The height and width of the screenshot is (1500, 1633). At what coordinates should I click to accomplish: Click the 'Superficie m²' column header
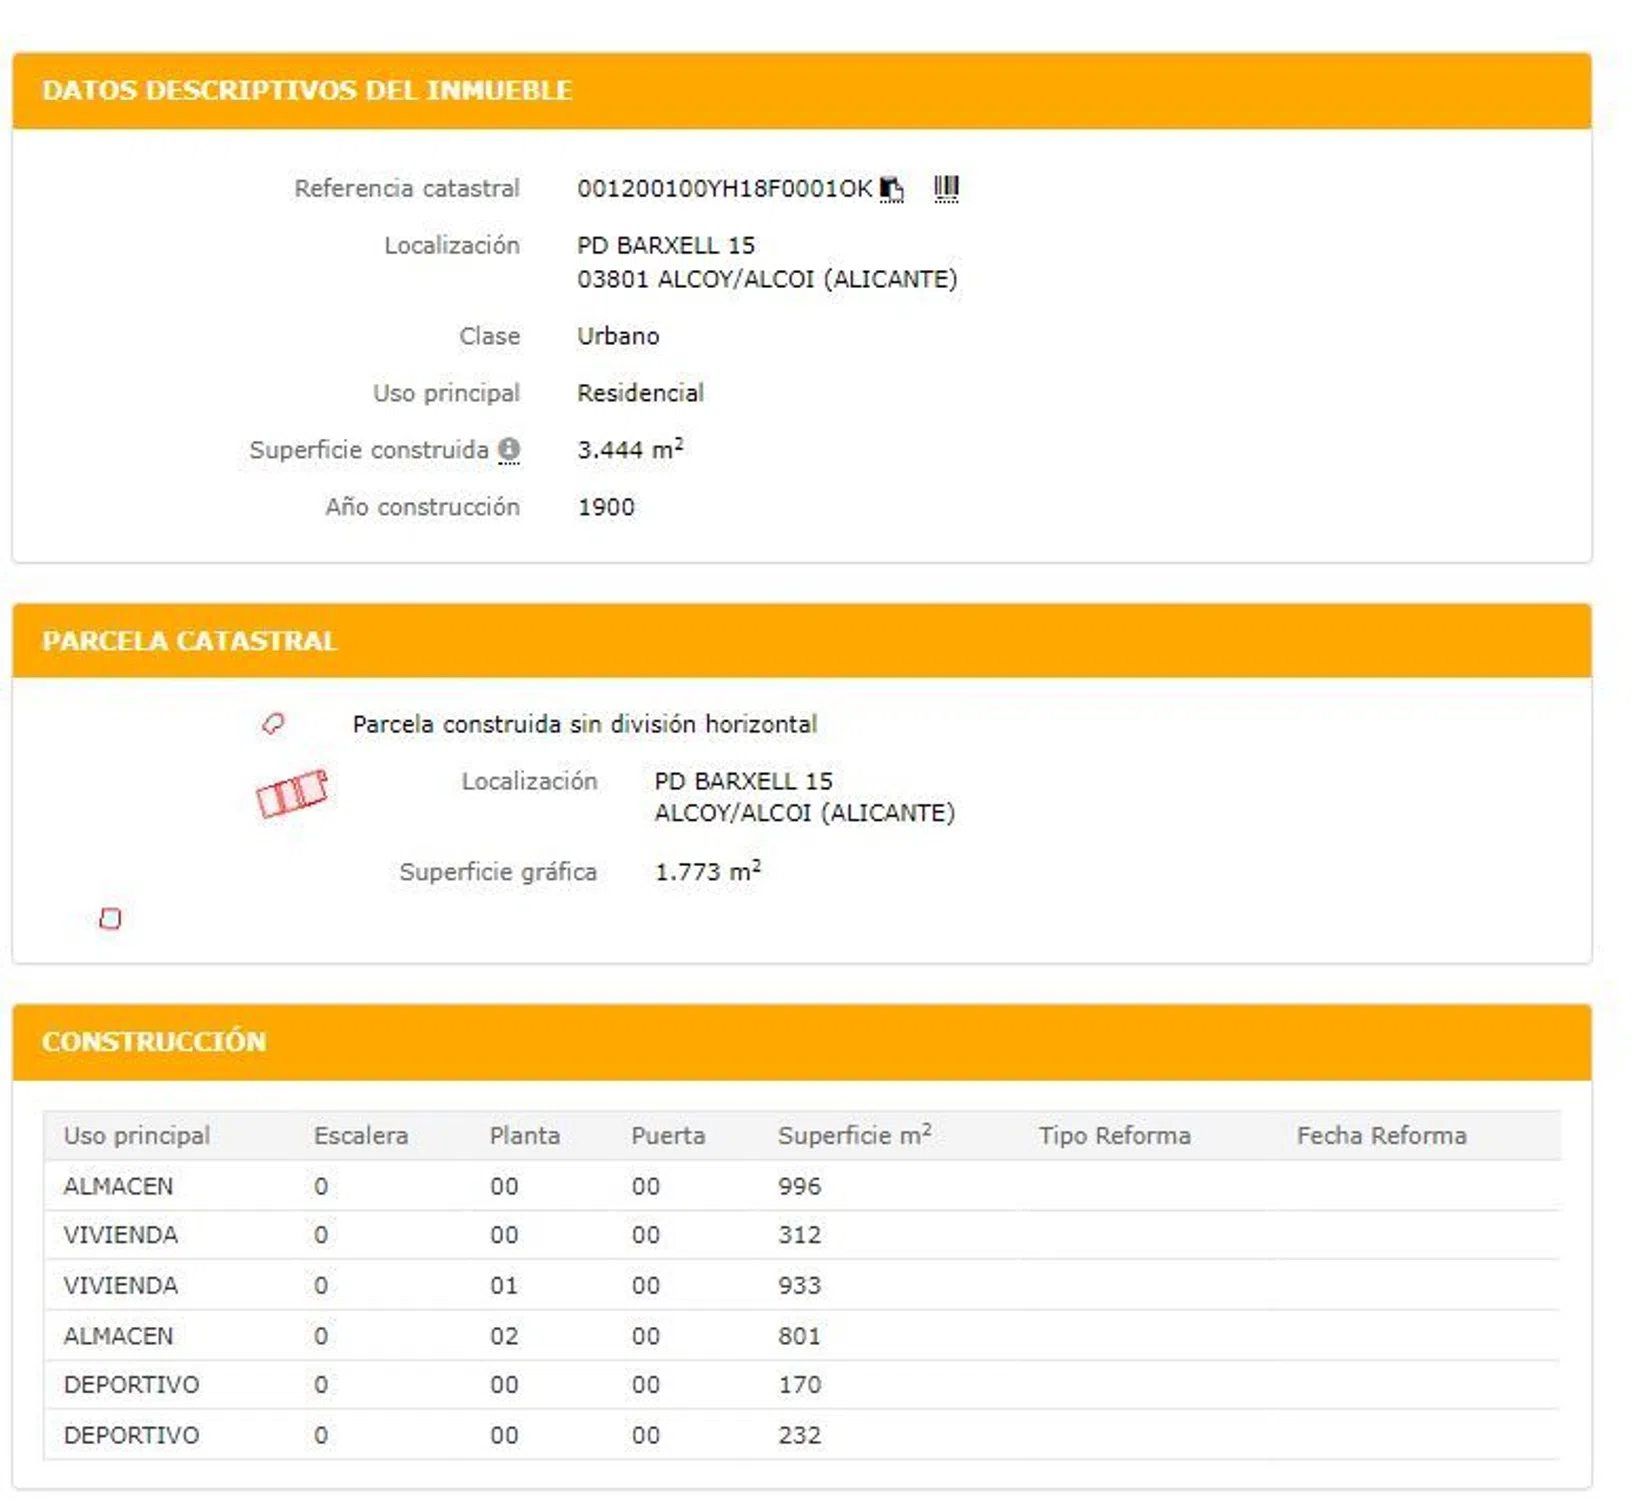point(854,1136)
